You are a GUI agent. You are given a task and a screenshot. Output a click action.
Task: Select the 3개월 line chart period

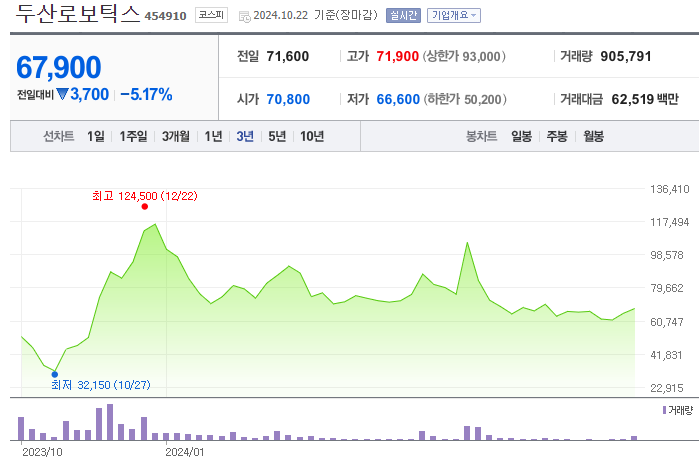click(176, 136)
